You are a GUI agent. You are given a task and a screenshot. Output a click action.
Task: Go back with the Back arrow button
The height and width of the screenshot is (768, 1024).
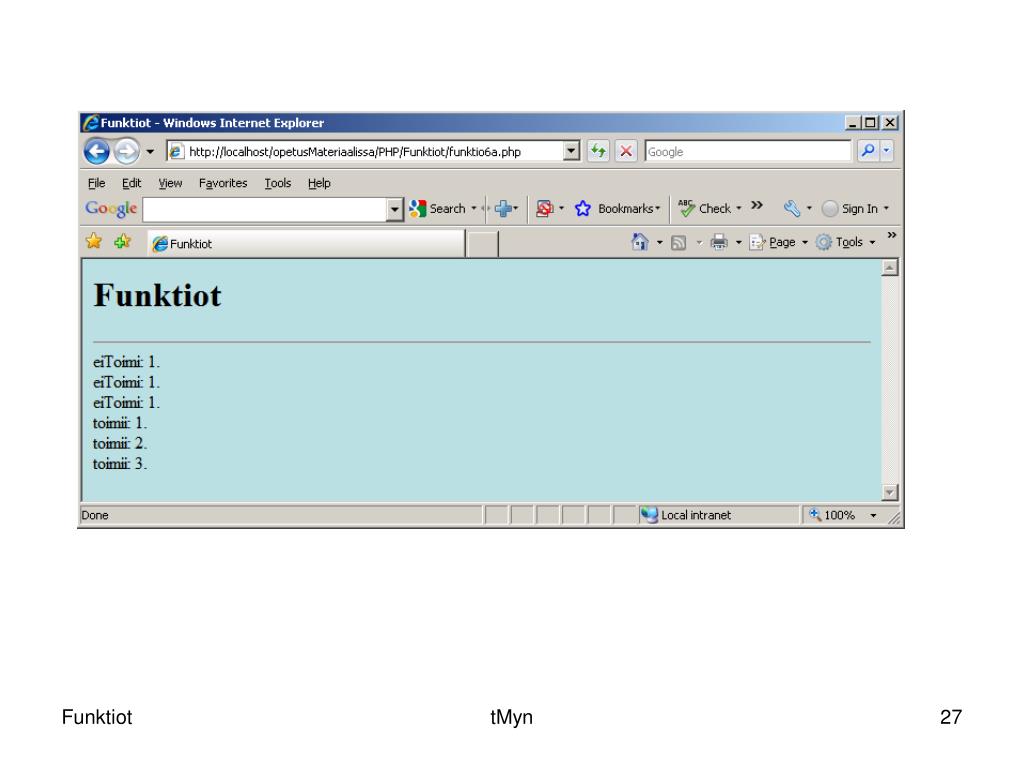coord(97,152)
